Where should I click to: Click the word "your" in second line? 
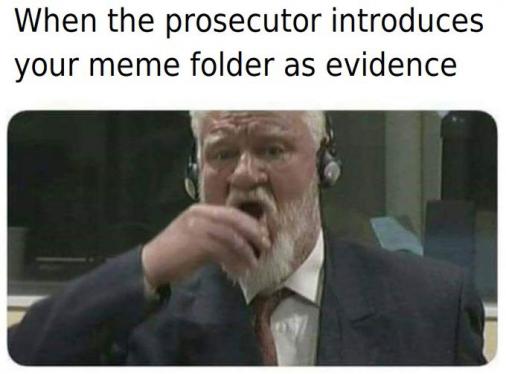47,68
